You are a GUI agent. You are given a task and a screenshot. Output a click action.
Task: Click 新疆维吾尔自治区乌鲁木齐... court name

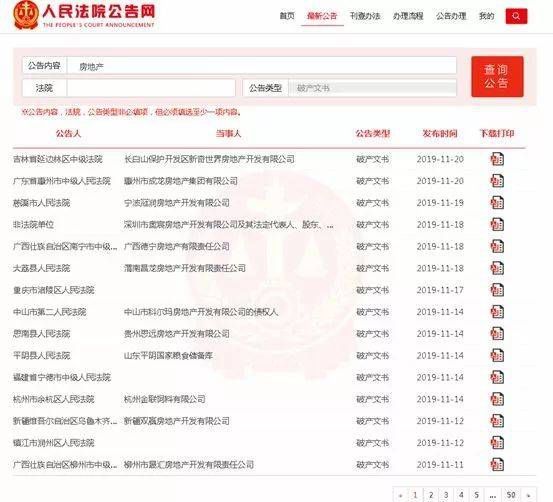[x=65, y=421]
